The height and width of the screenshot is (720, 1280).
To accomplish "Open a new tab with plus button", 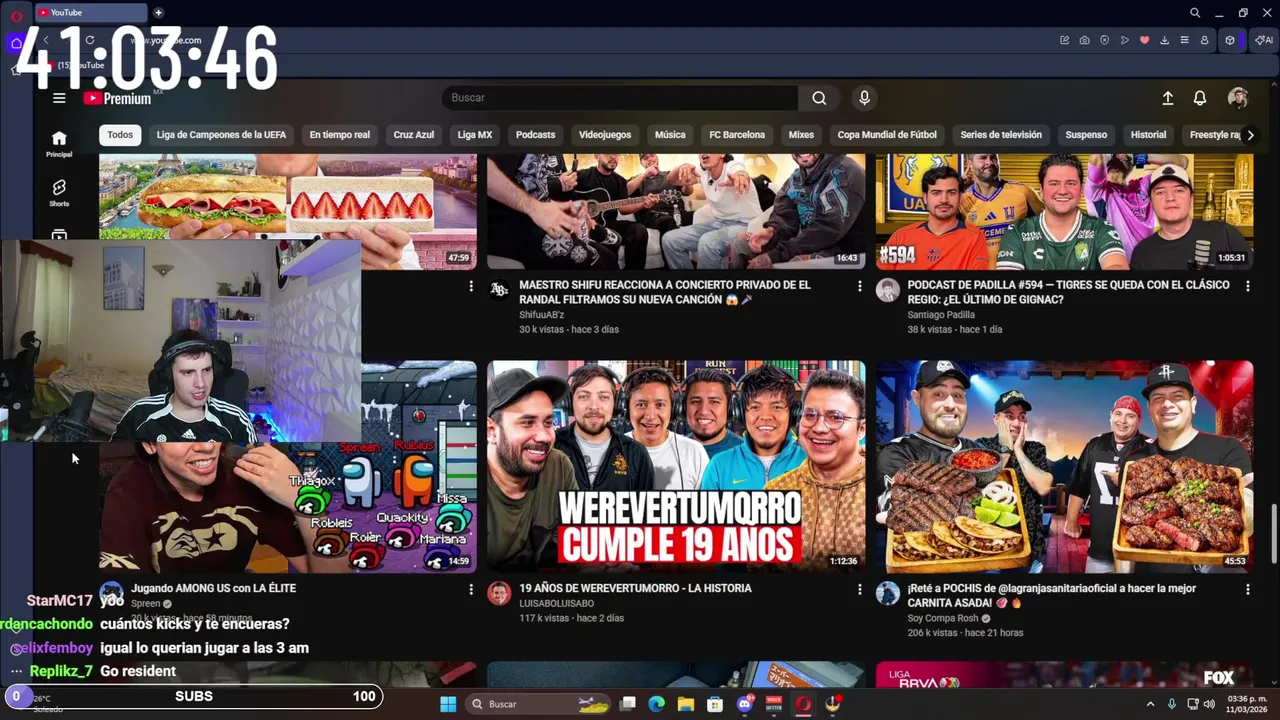I will 158,13.
